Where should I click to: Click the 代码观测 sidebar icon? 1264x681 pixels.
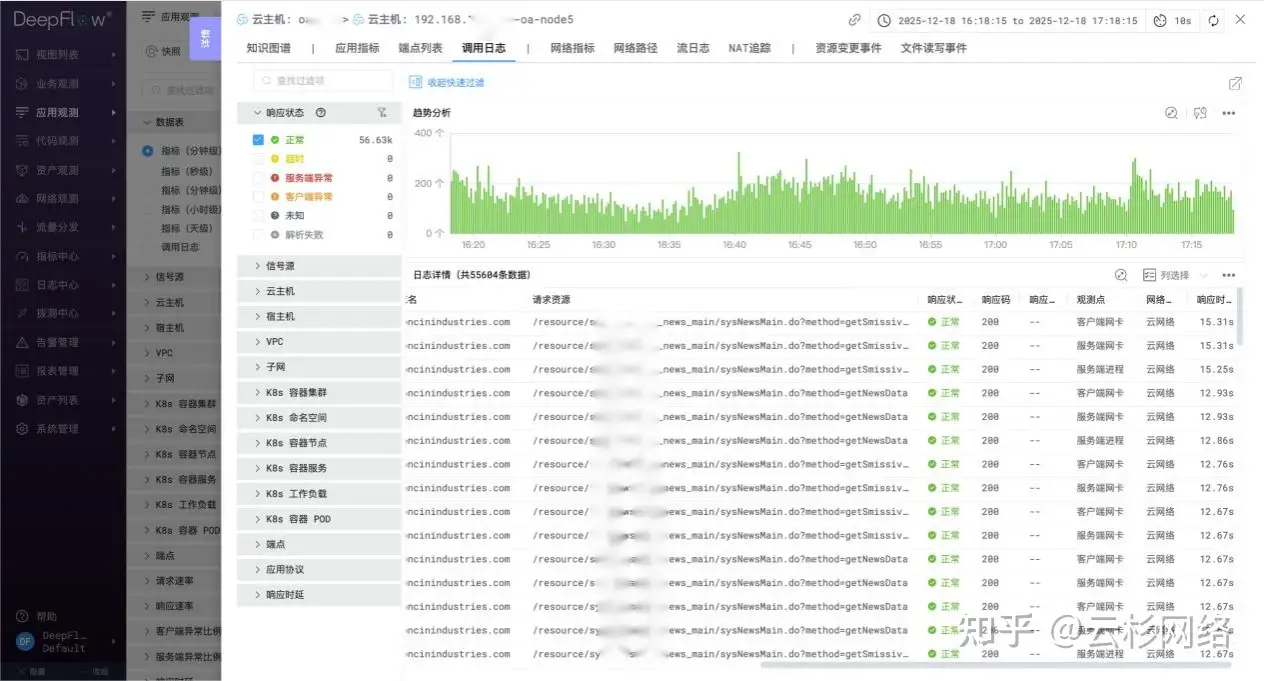[x=22, y=141]
